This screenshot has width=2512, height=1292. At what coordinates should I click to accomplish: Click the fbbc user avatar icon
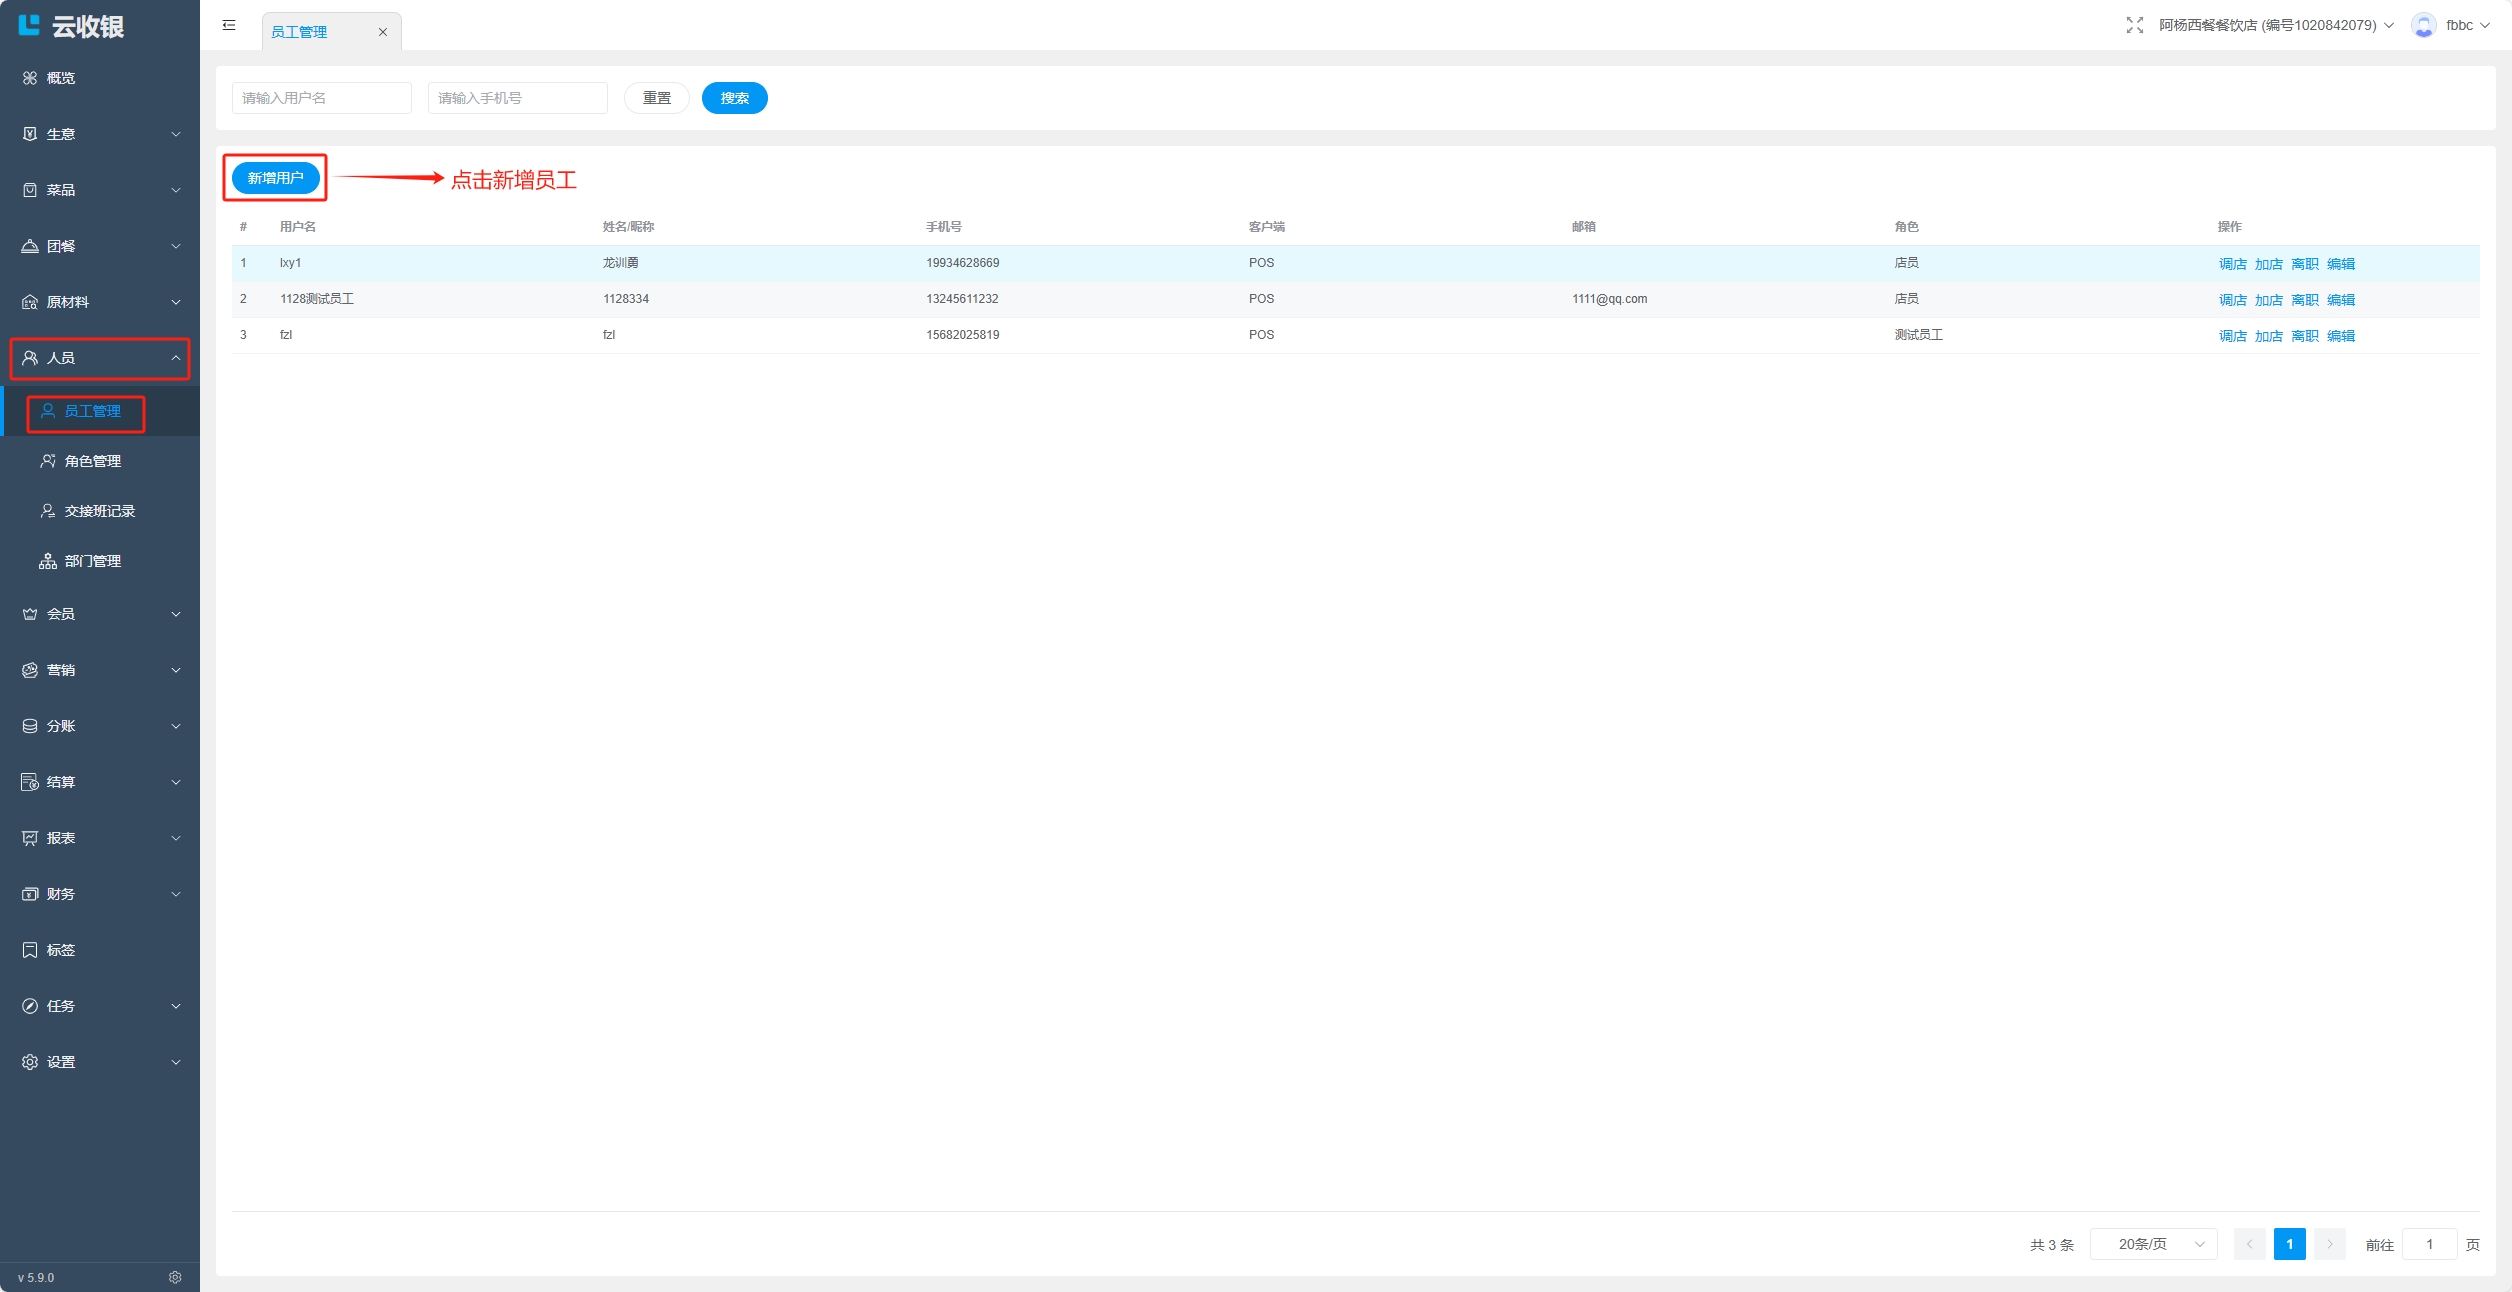pyautogui.click(x=2423, y=25)
